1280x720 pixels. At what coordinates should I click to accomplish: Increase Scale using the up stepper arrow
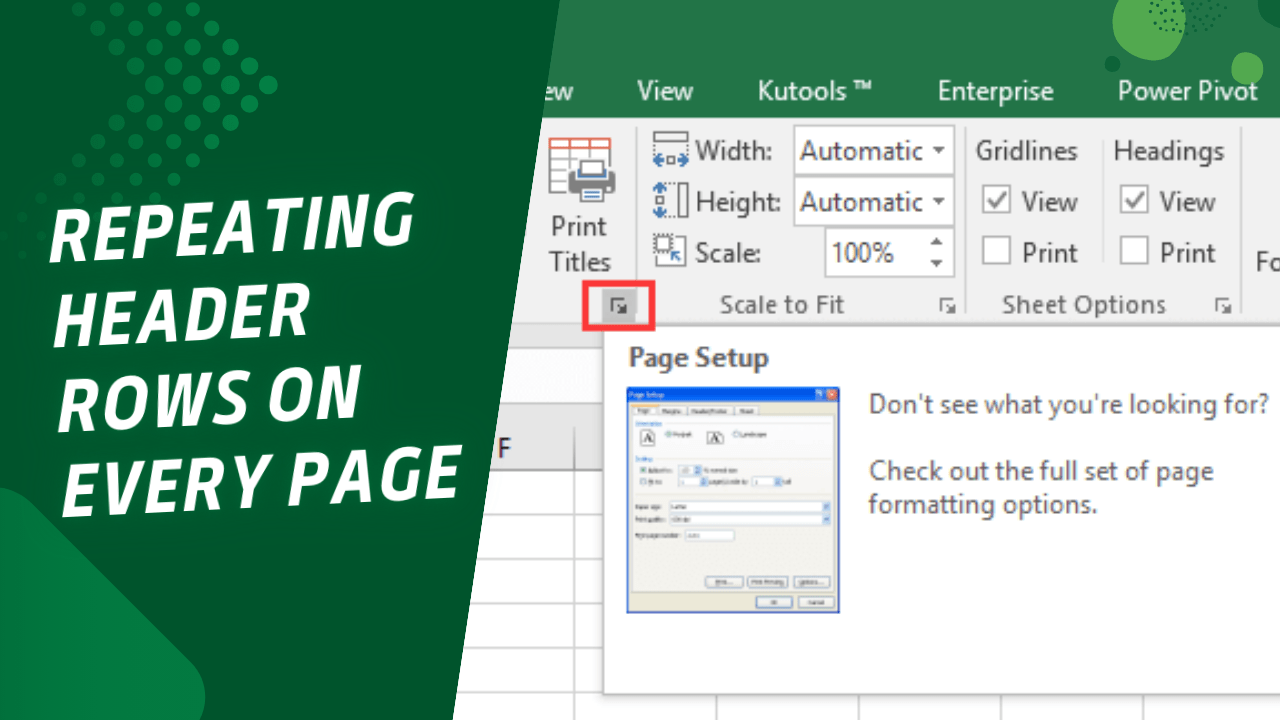pyautogui.click(x=936, y=243)
